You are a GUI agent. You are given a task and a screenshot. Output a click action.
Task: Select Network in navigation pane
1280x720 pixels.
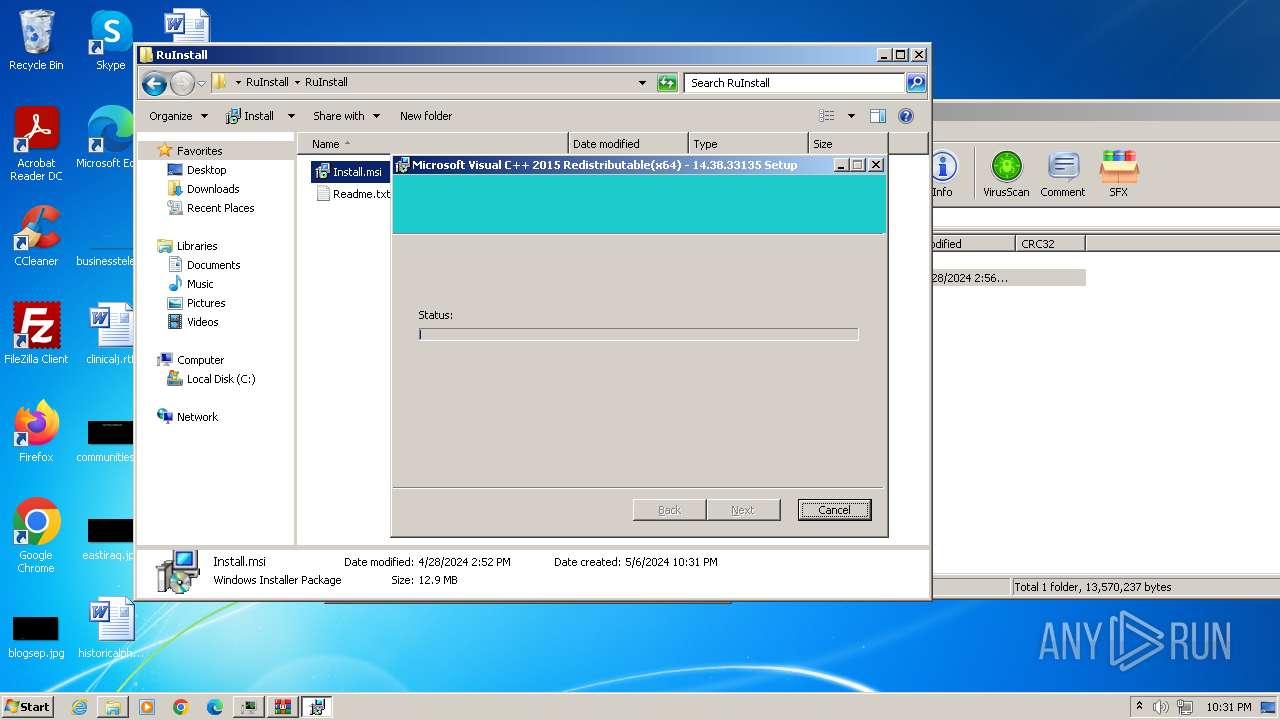[197, 417]
